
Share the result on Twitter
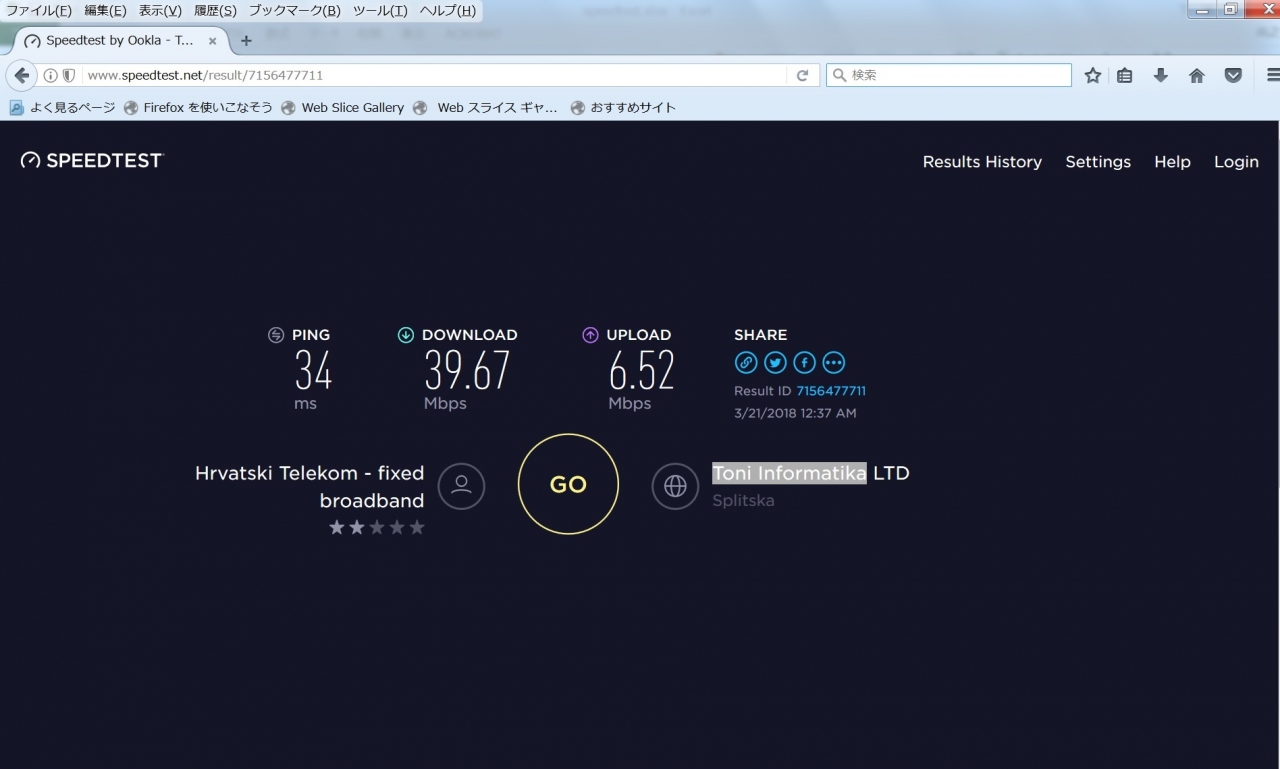tap(775, 363)
